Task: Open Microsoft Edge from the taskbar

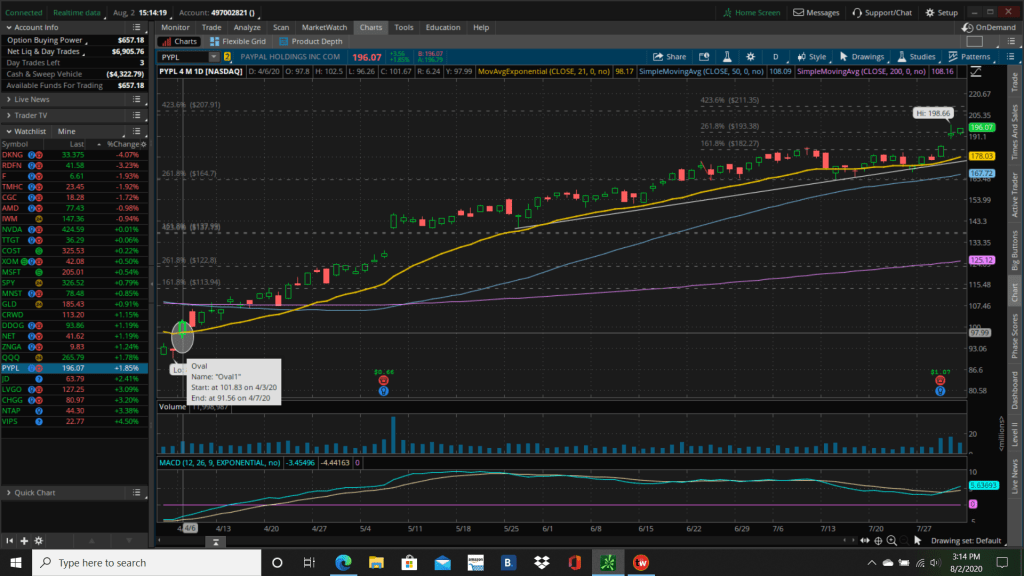Action: 343,562
